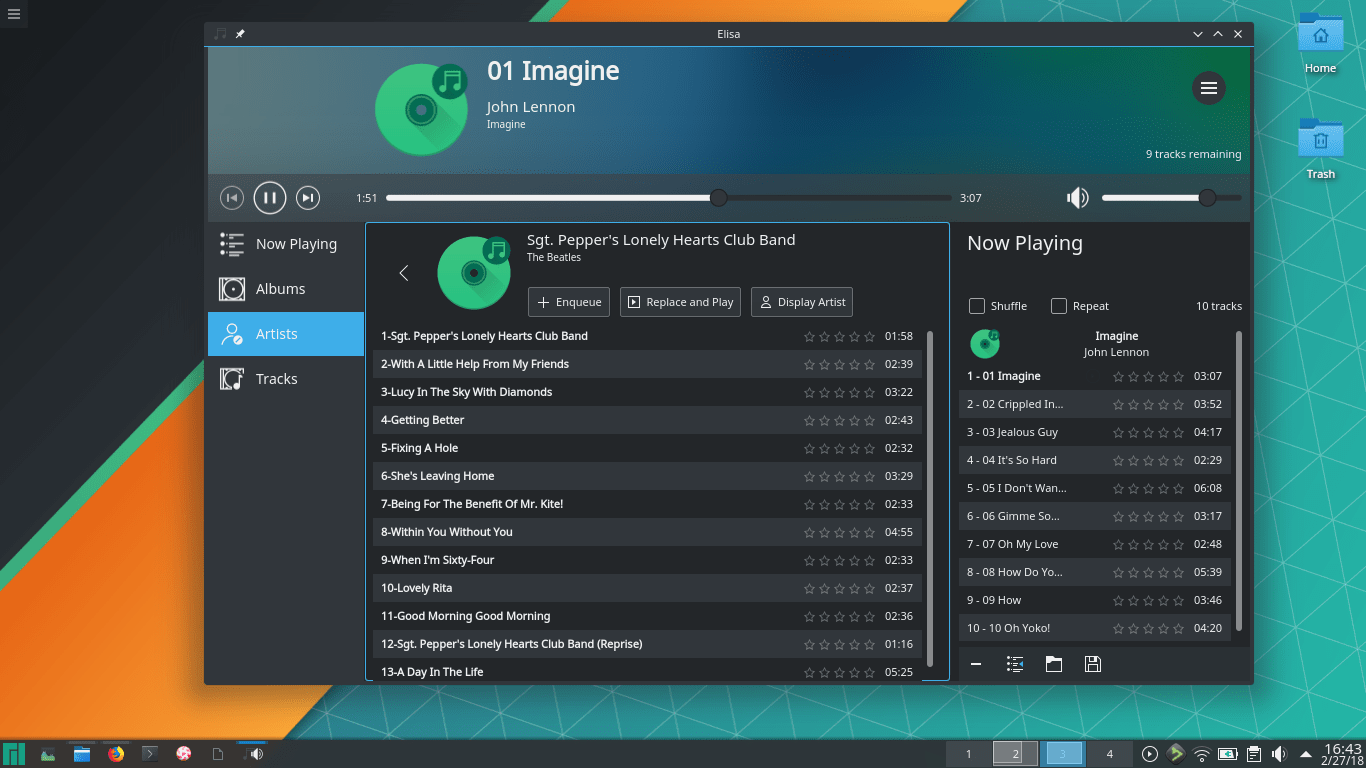Screen dimensions: 1366x768
Task: Skip to the next track
Action: click(x=308, y=198)
